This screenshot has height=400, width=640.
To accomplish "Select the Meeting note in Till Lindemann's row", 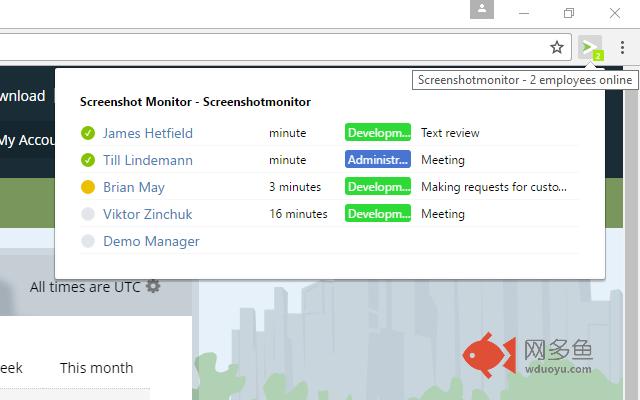I will point(443,160).
